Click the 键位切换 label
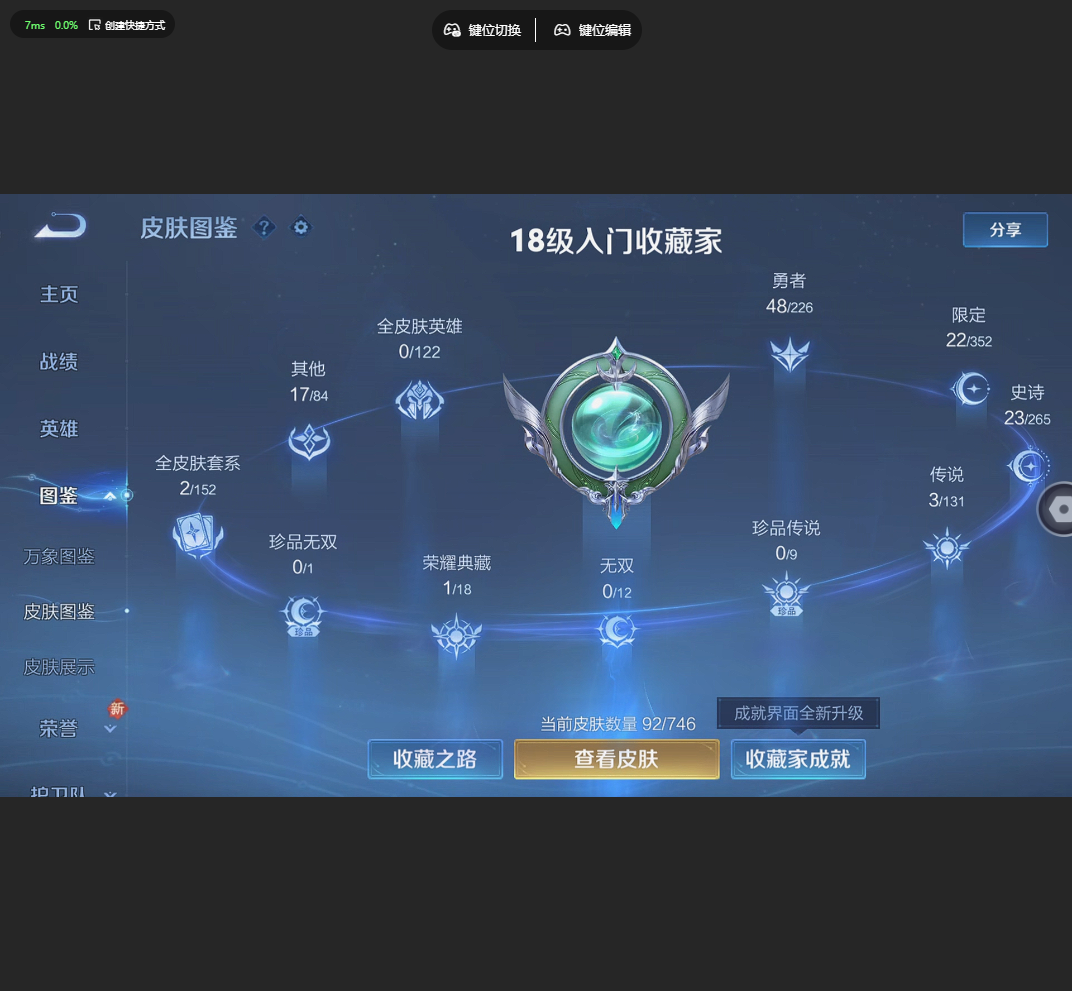 495,30
